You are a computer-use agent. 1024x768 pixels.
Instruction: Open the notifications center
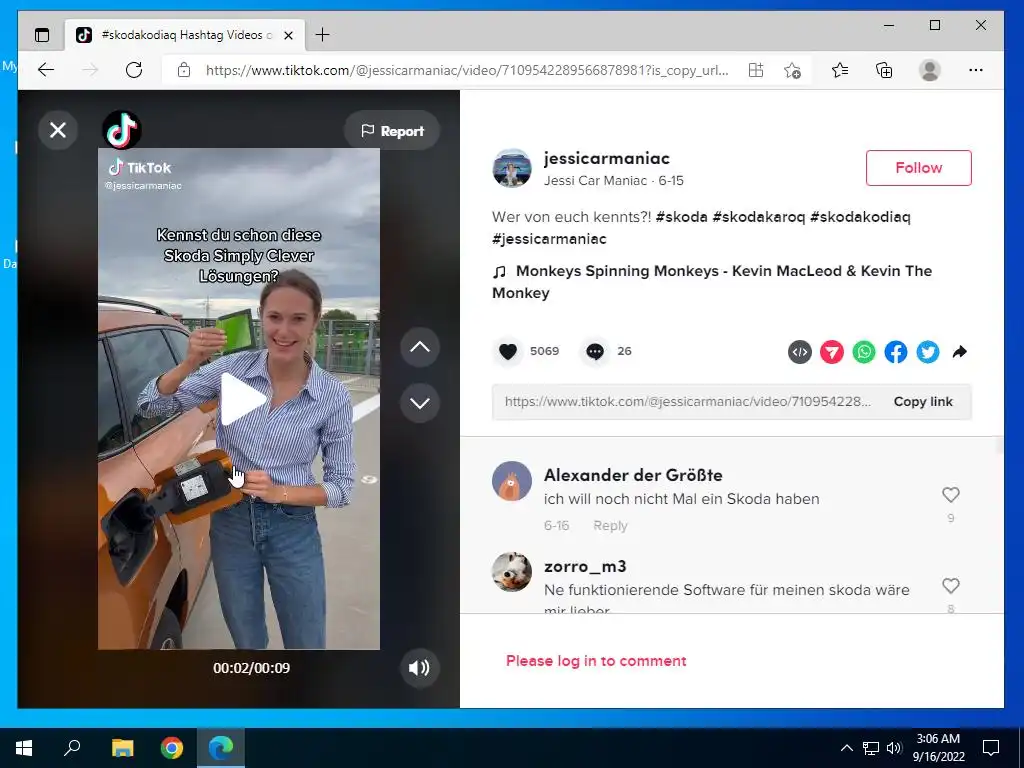click(x=991, y=748)
